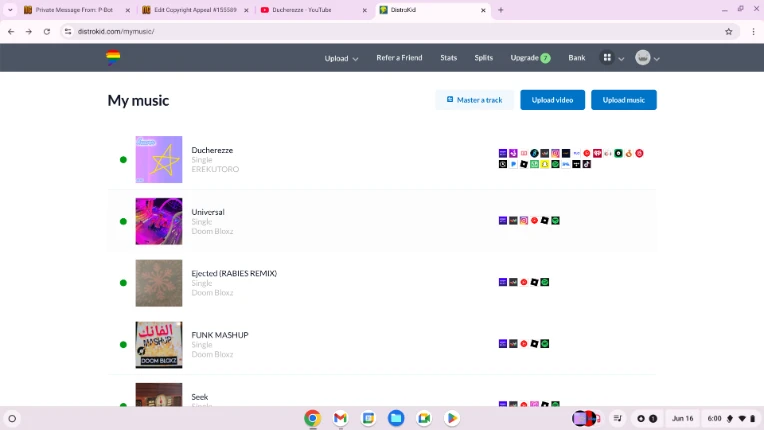The image size is (764, 430).
Task: Open a new browser tab
Action: pos(500,10)
